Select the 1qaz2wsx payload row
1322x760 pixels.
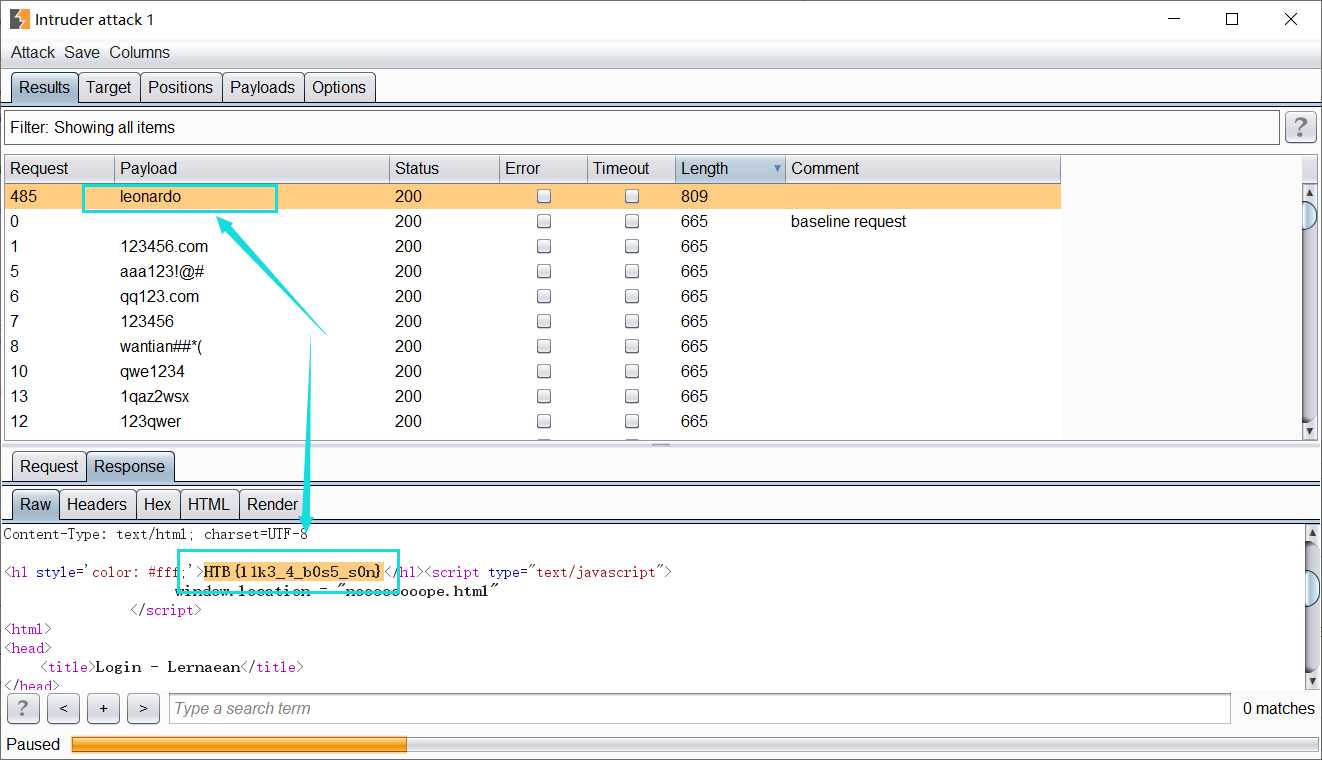coord(532,396)
